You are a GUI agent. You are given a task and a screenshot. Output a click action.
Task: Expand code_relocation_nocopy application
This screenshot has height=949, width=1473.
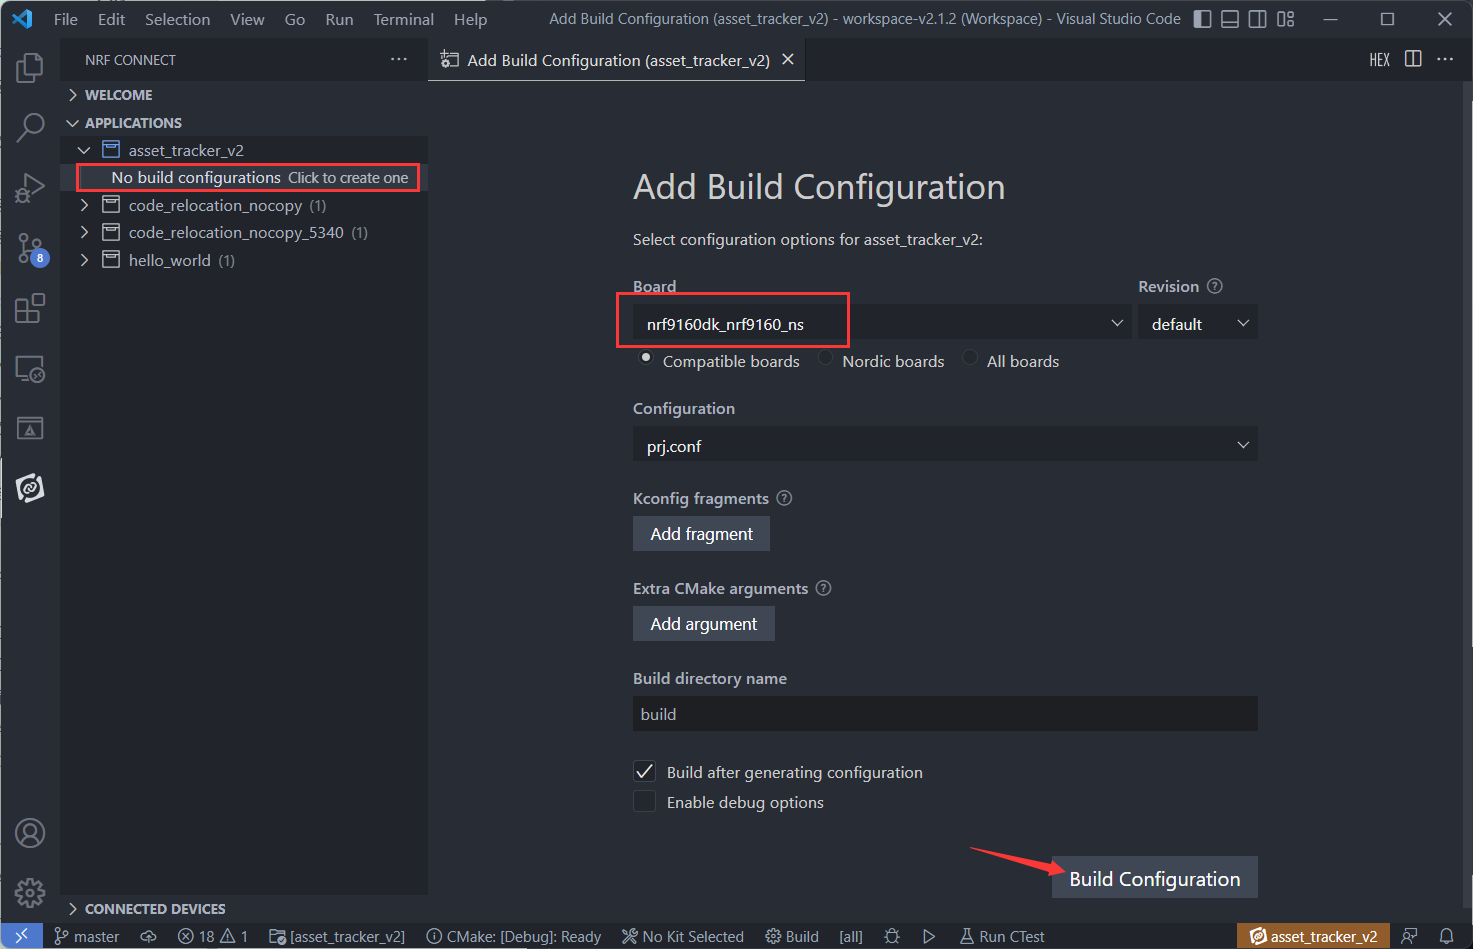click(x=84, y=205)
